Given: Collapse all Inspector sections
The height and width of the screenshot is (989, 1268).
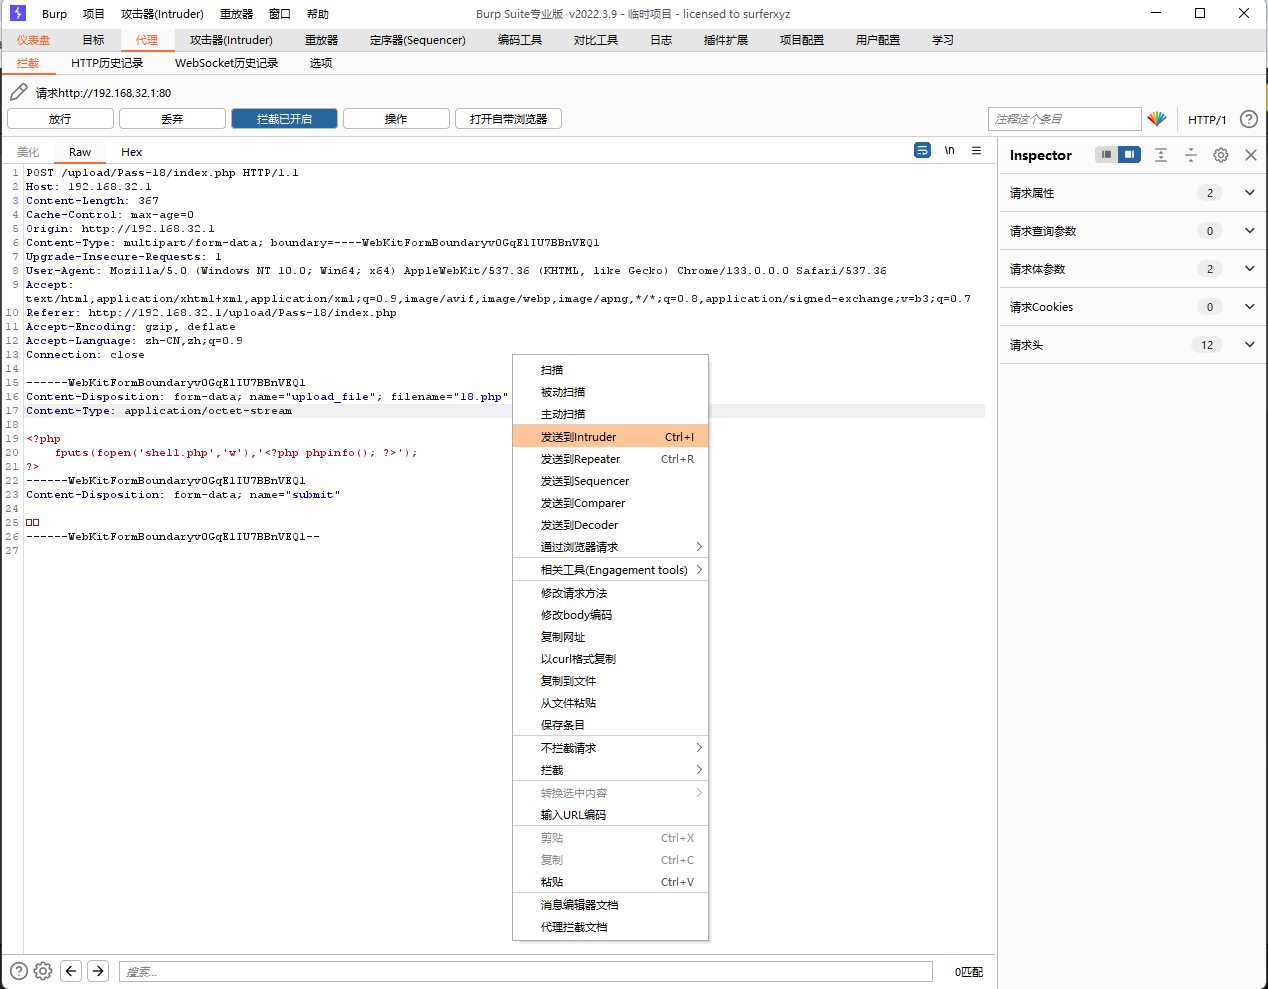Looking at the screenshot, I should coord(1191,155).
